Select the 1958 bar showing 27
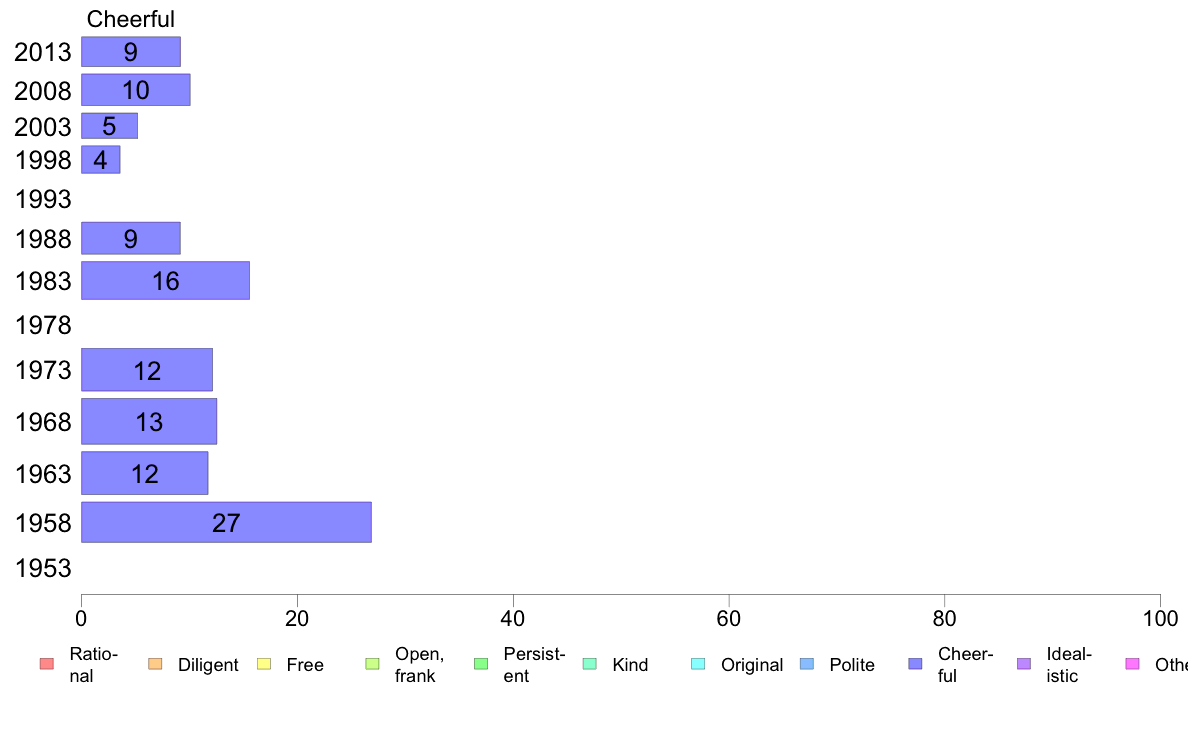 226,523
